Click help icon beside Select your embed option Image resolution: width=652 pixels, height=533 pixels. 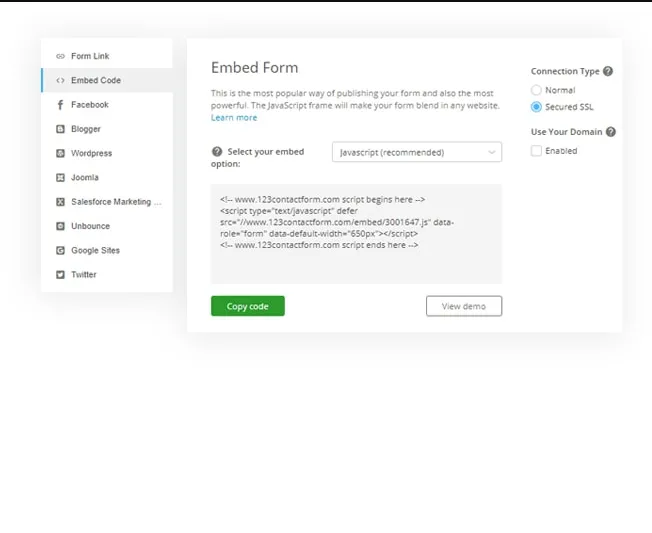pos(217,151)
